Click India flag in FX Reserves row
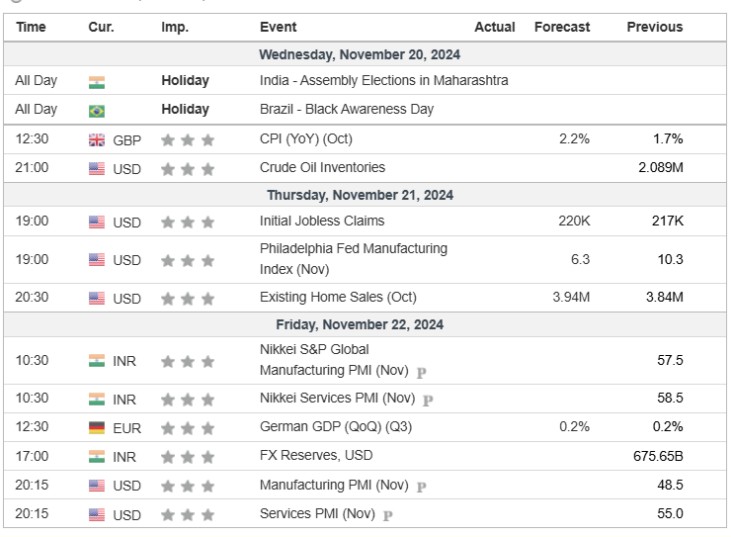 97,459
